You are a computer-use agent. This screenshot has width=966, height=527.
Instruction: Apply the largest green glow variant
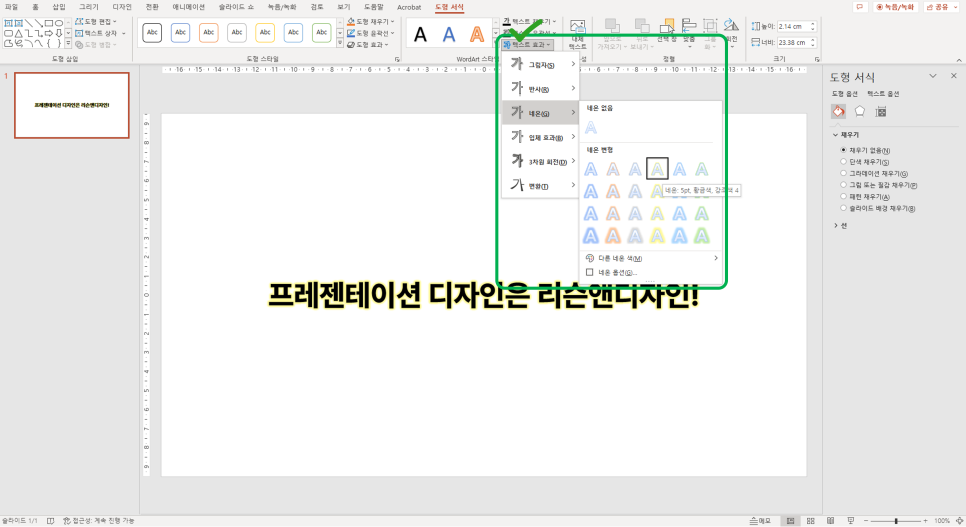tap(702, 235)
